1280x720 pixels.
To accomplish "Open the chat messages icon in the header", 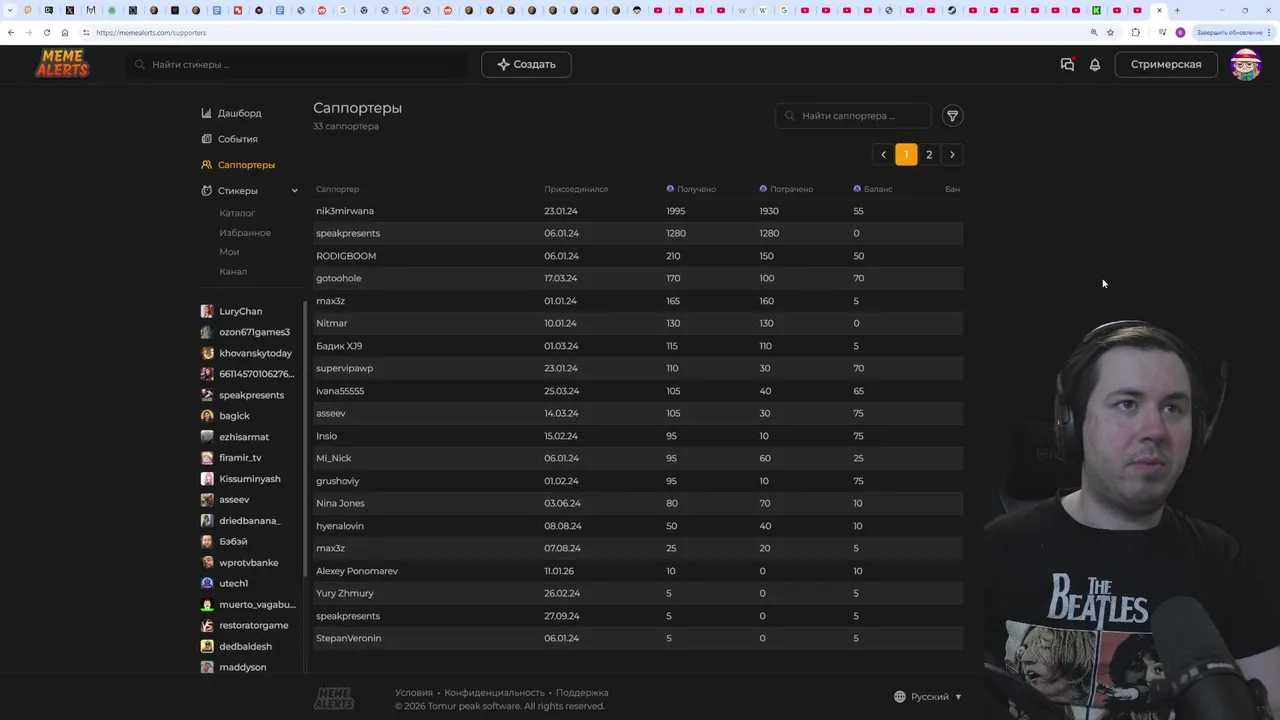I will pyautogui.click(x=1067, y=65).
